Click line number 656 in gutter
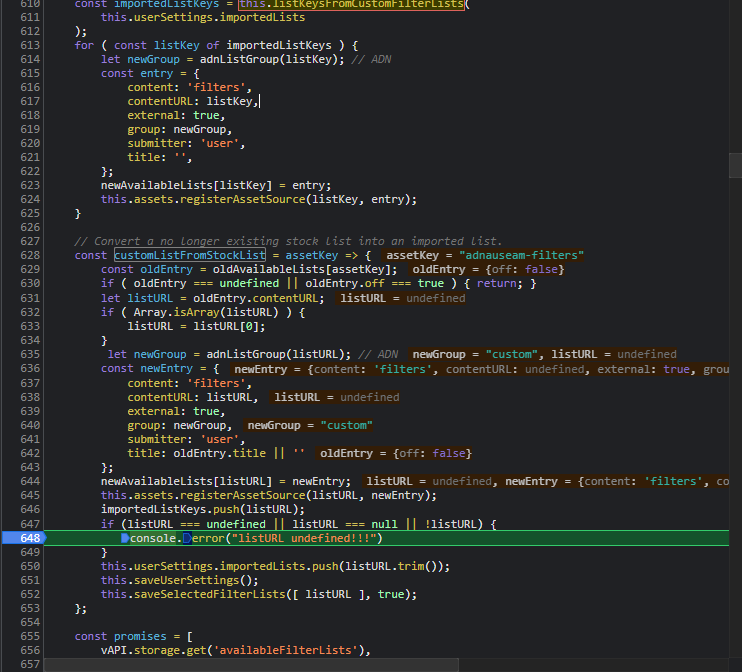This screenshot has width=742, height=672. (x=30, y=650)
